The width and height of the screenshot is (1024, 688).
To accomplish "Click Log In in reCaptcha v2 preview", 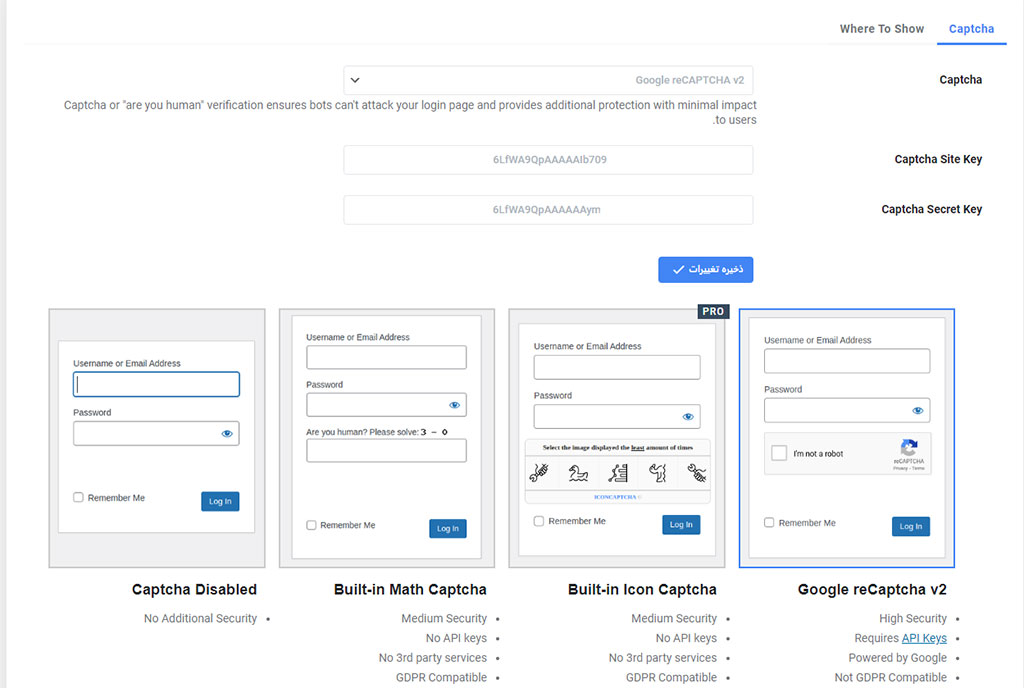I will [x=910, y=526].
